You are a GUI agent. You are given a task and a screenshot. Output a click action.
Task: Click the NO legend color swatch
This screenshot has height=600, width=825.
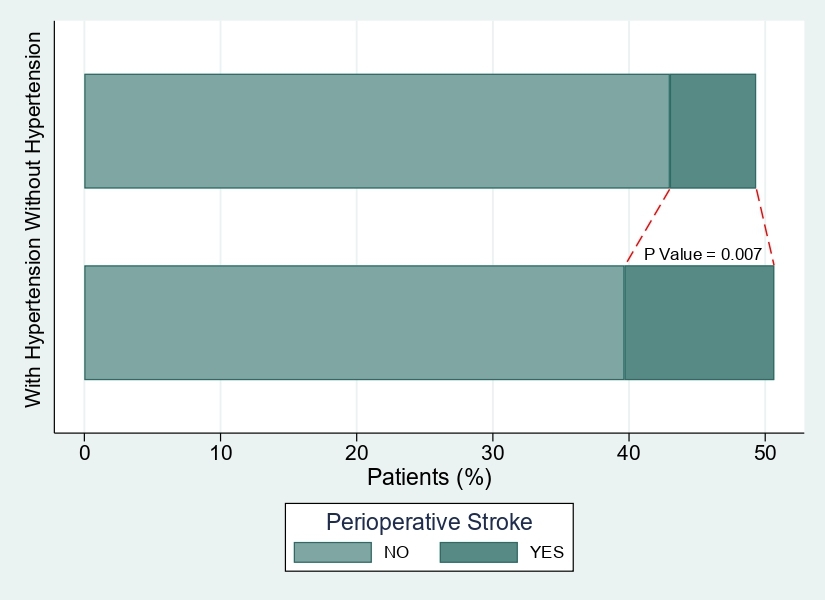[331, 552]
